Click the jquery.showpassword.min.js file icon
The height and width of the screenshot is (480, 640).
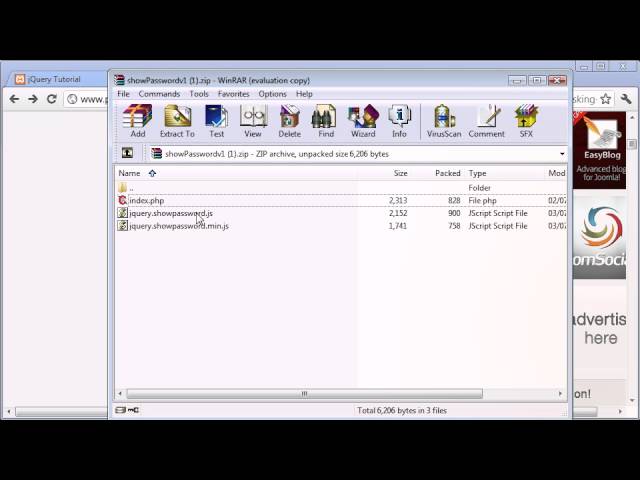coord(122,226)
